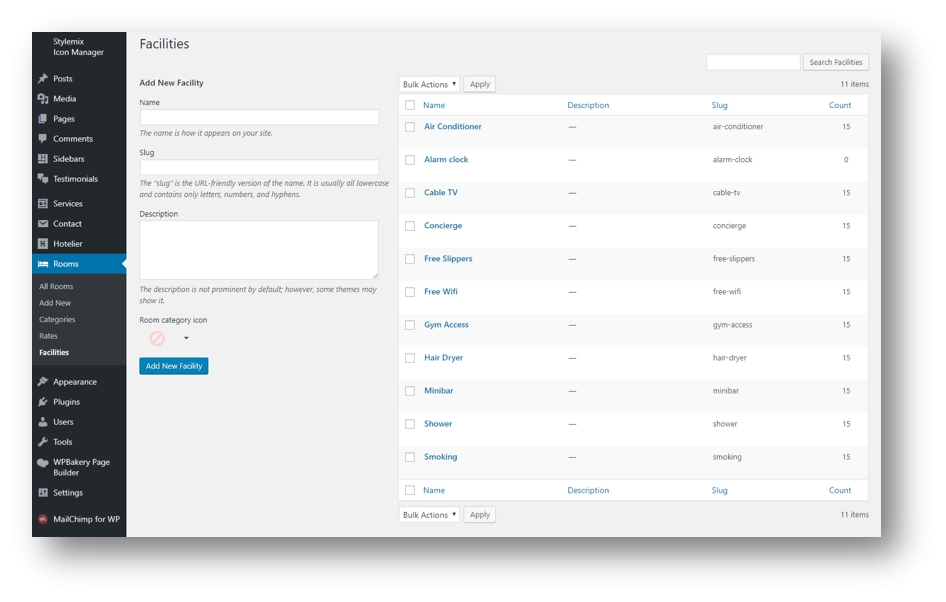Click the Media icon in sidebar
Image resolution: width=946 pixels, height=602 pixels.
coord(43,99)
